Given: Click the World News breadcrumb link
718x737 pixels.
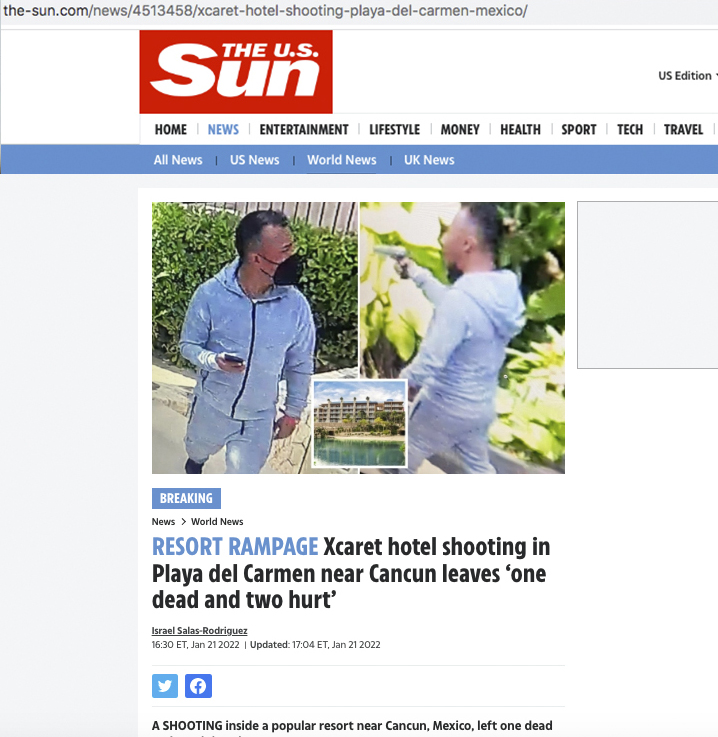Looking at the screenshot, I should (x=217, y=522).
